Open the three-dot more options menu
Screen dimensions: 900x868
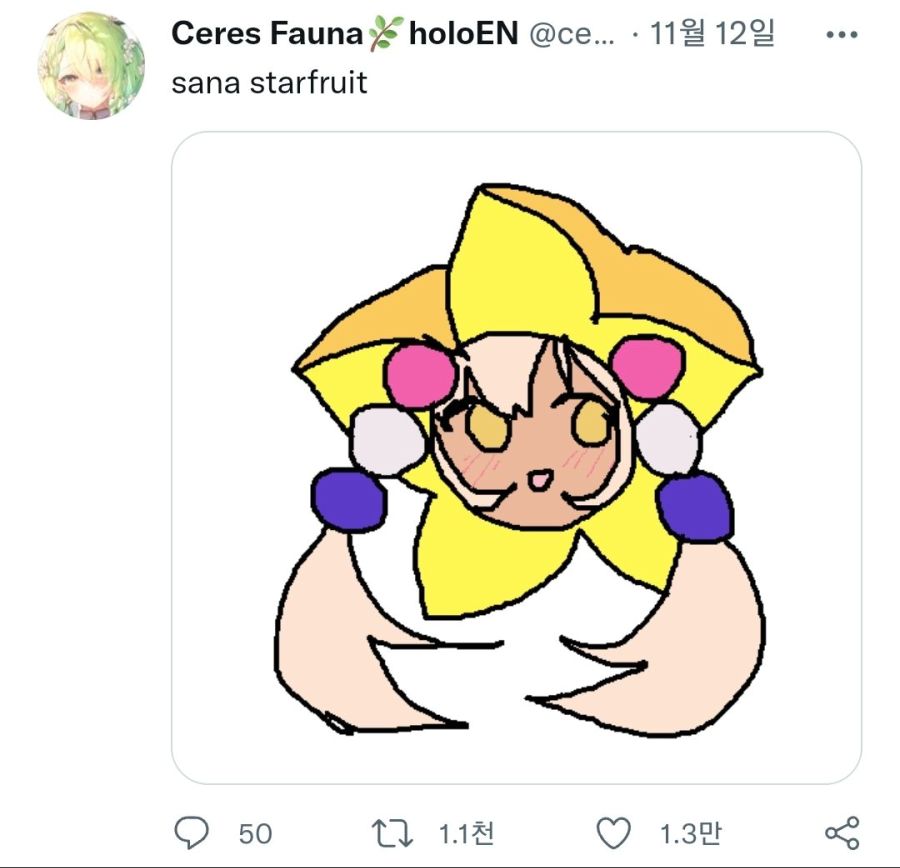840,34
